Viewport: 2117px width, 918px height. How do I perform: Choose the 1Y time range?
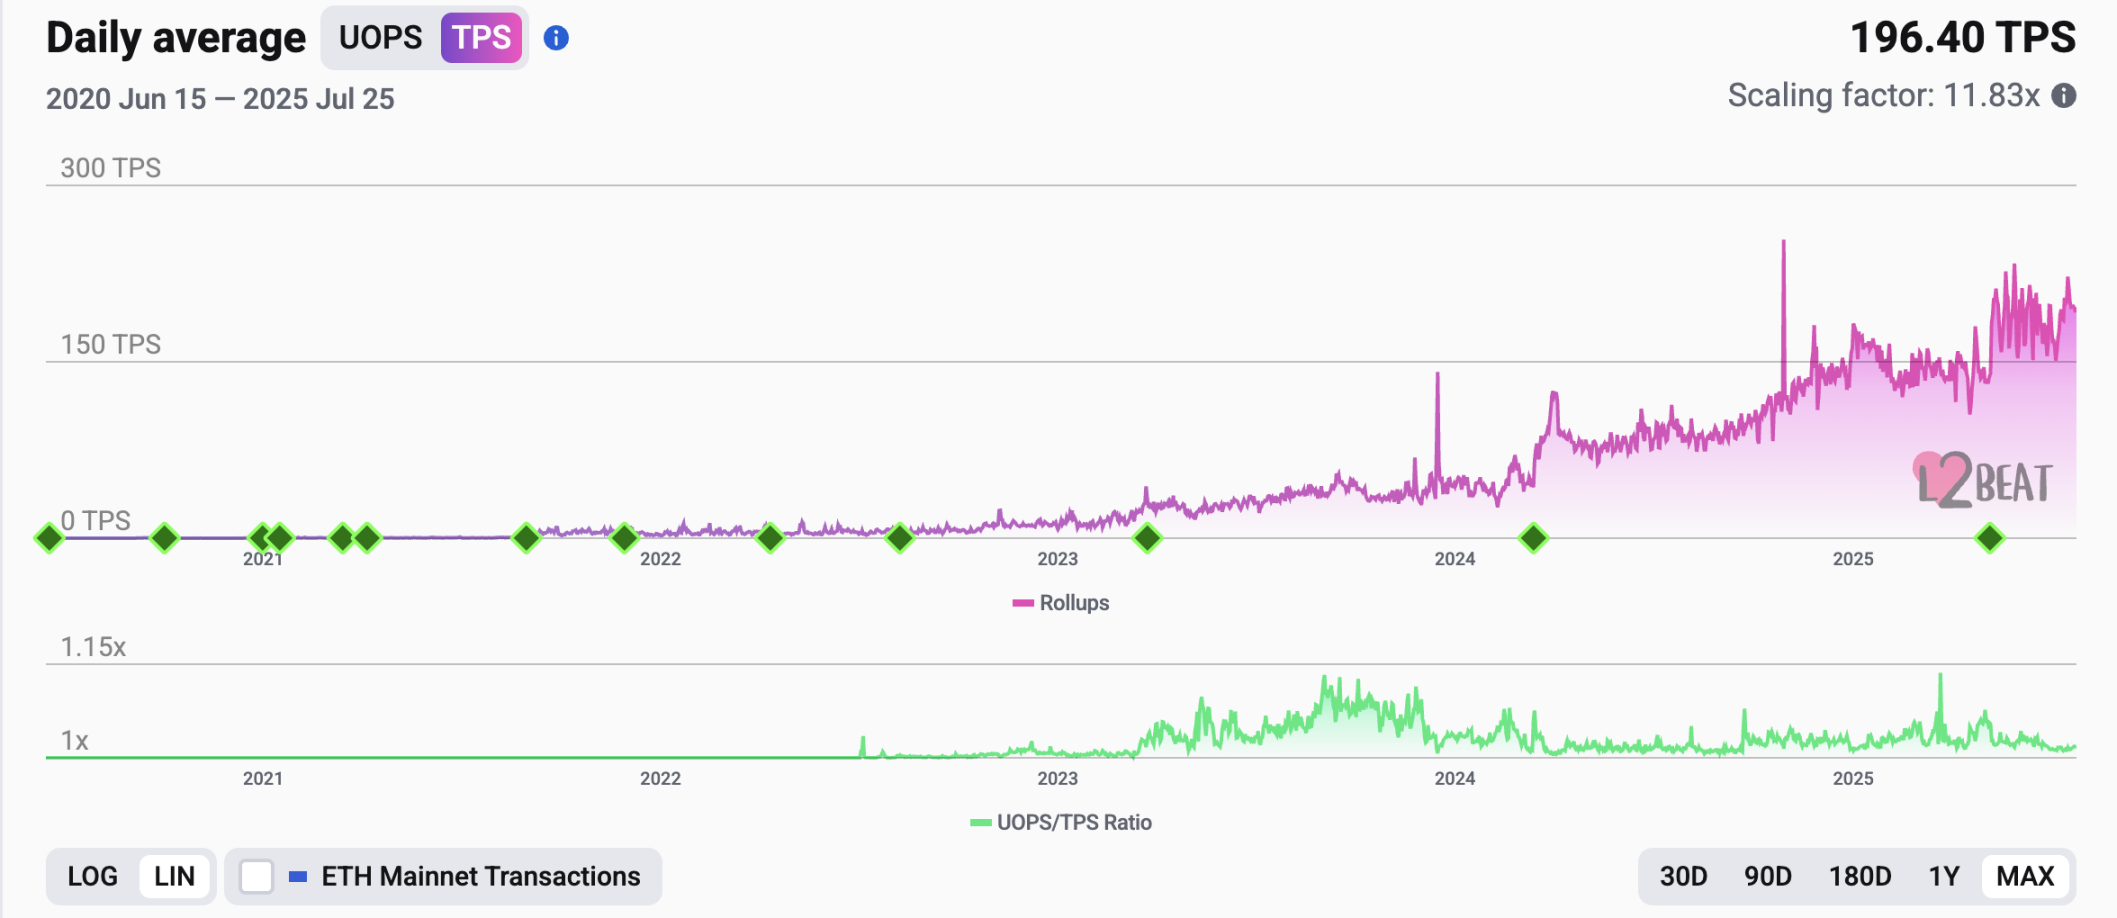coord(1944,877)
